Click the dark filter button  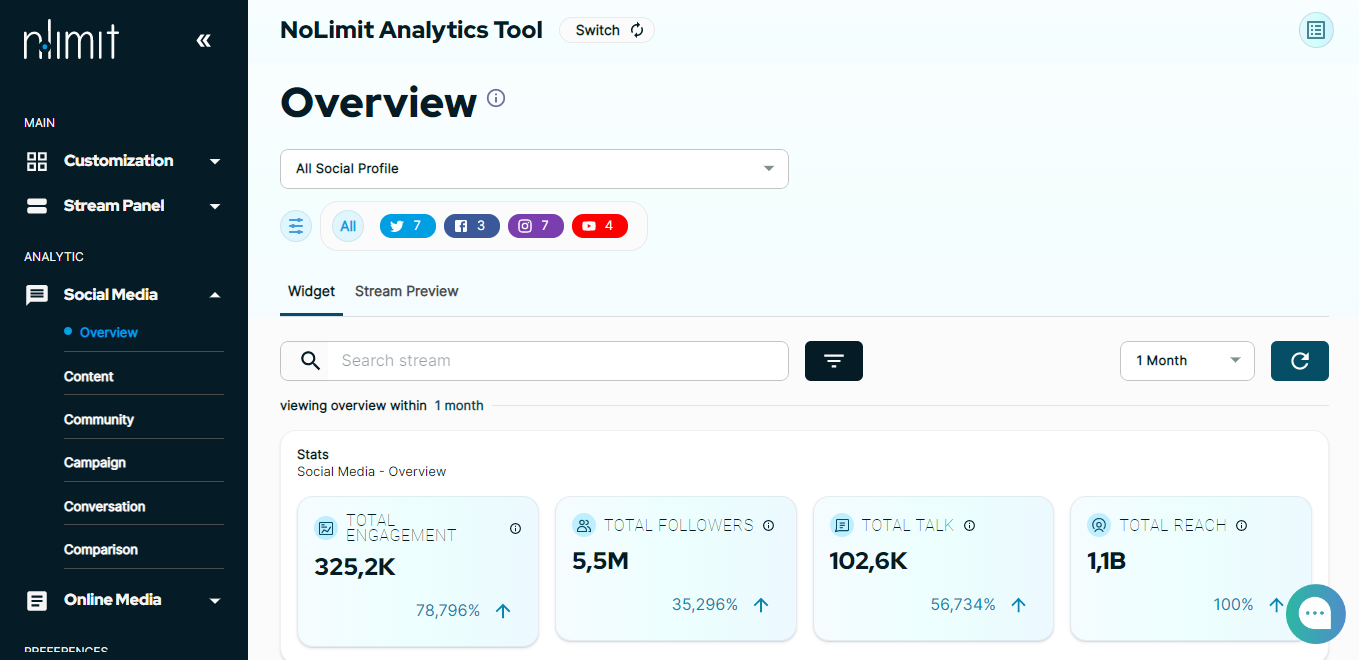pos(834,361)
